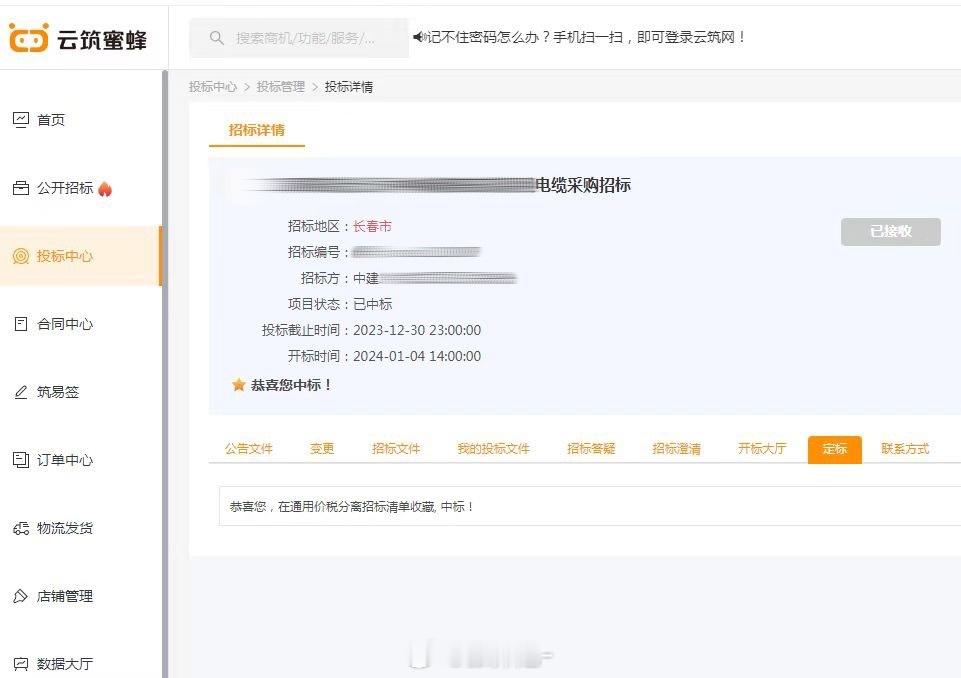Switch to the 变更 tab

click(322, 449)
